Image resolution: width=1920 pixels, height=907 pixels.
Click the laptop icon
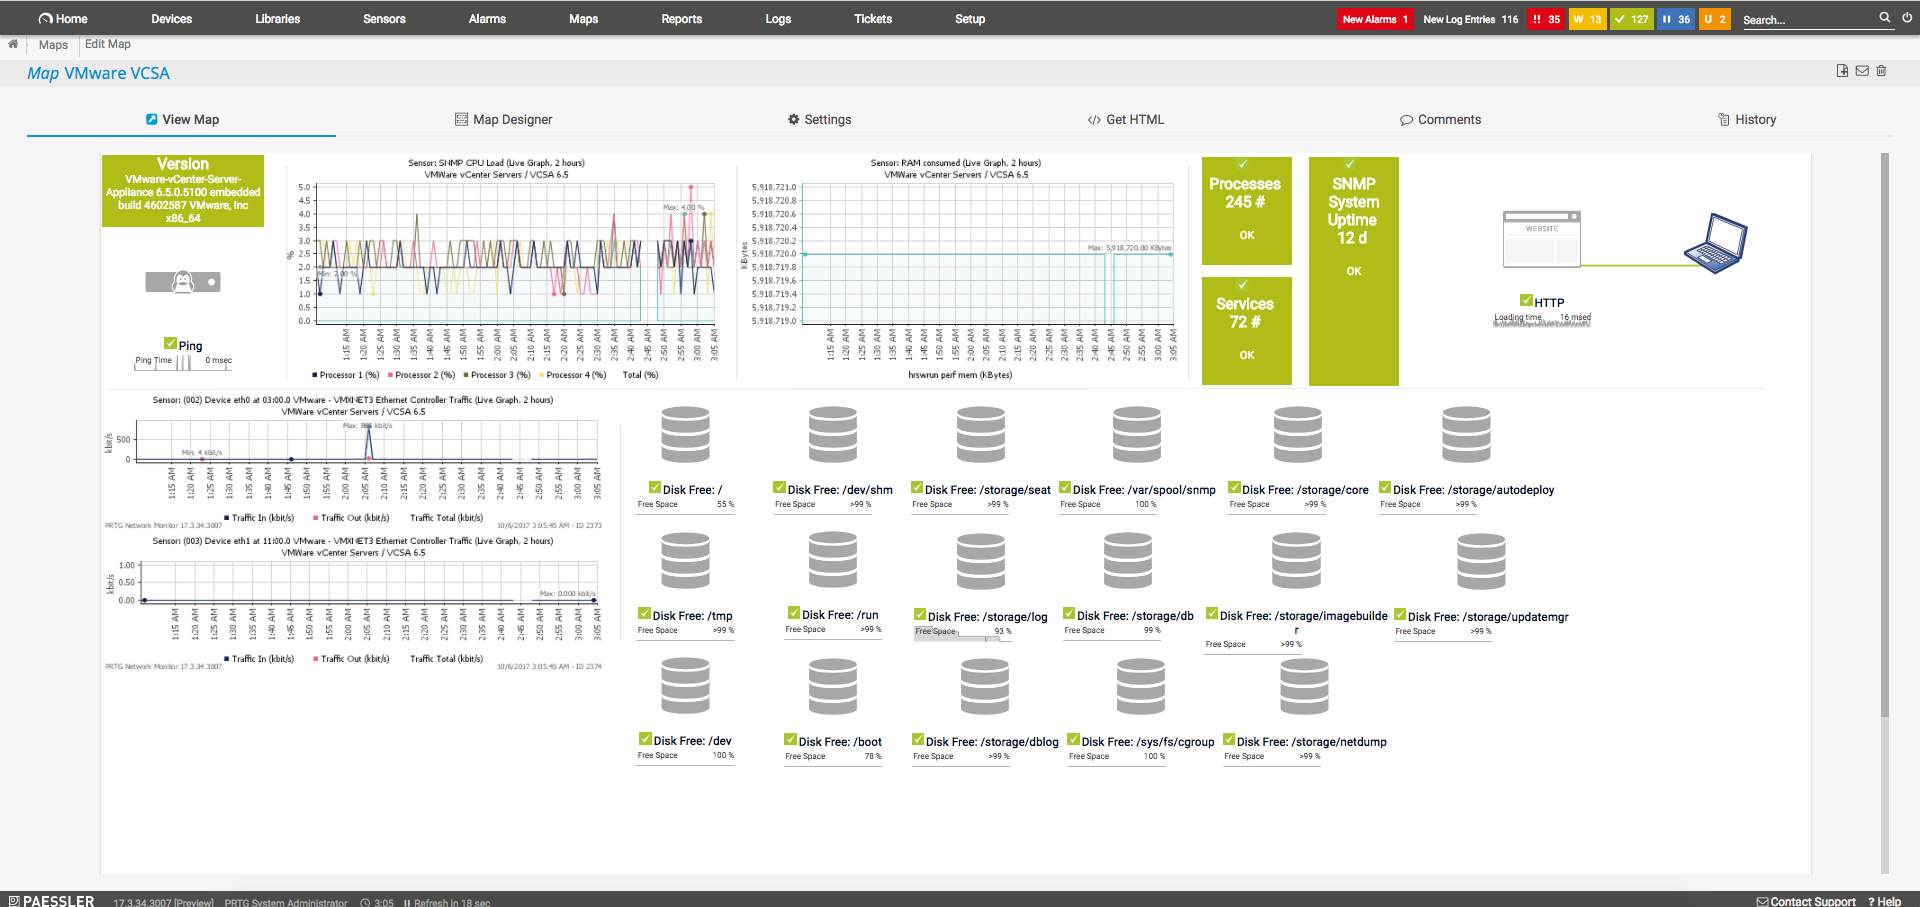tap(1716, 243)
